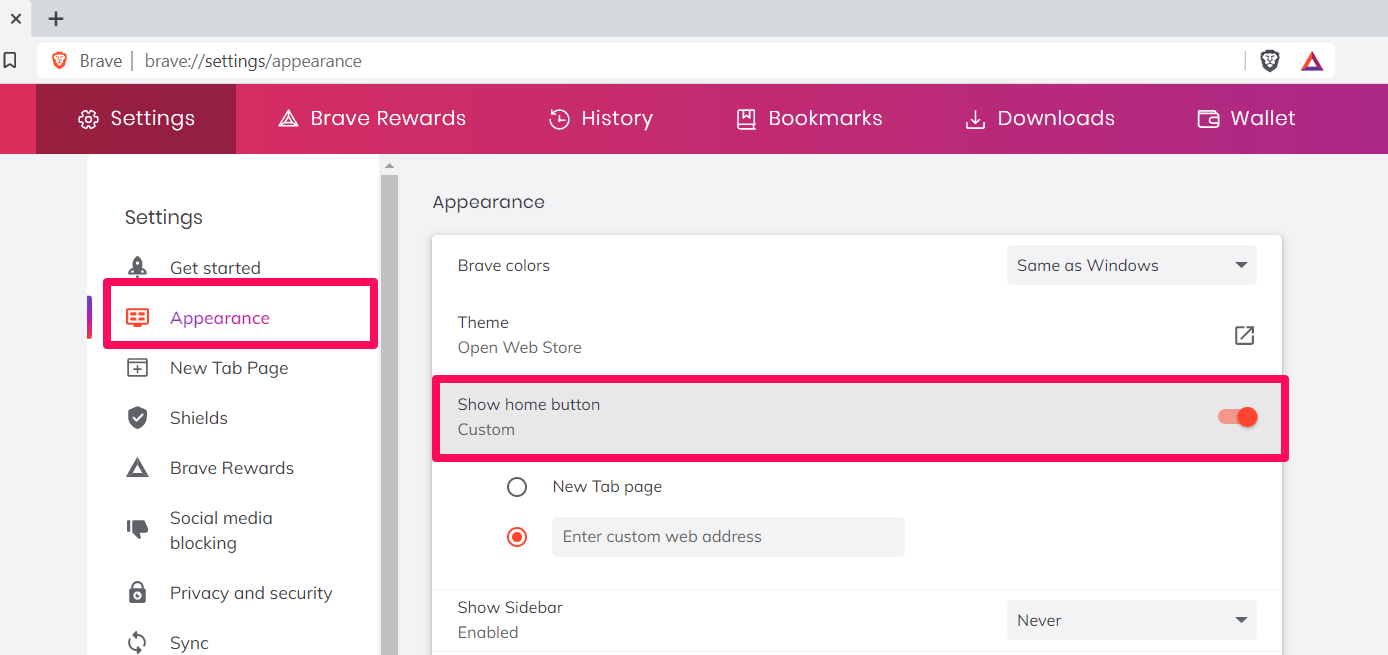This screenshot has height=655, width=1388.
Task: Open the Wallet tab
Action: 1246,119
